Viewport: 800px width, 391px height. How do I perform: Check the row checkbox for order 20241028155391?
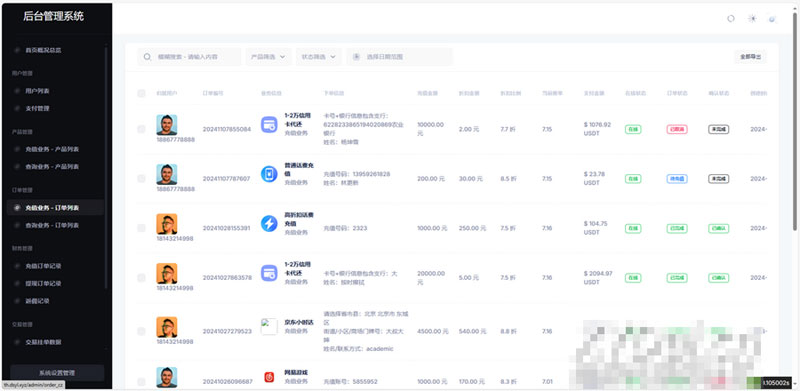(141, 228)
